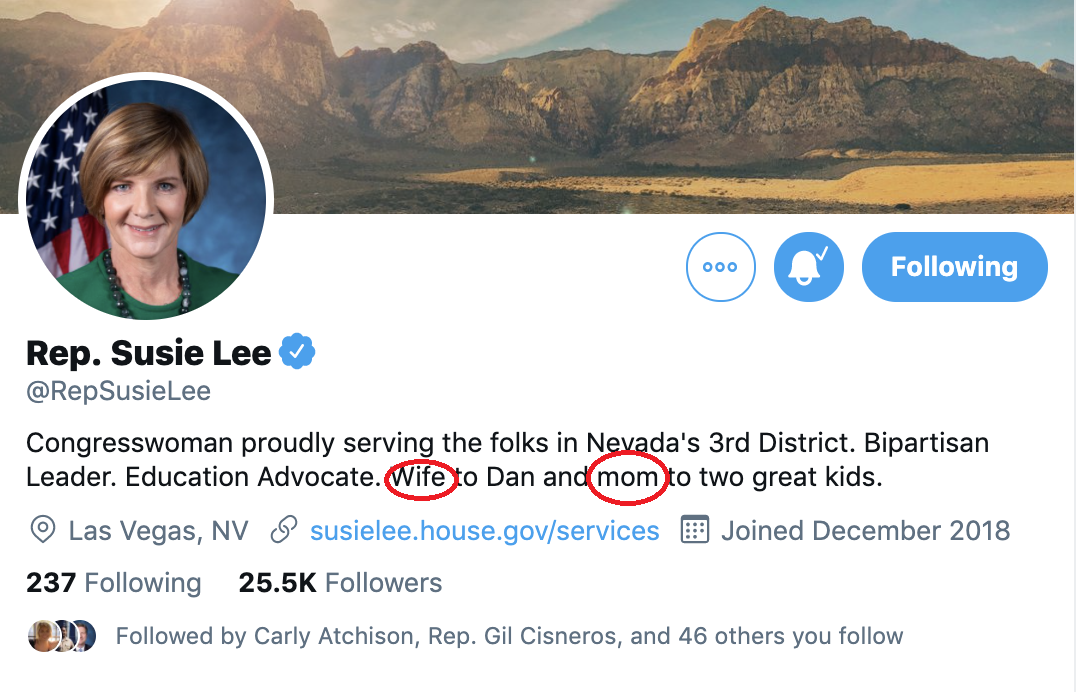This screenshot has height=692, width=1080.
Task: Click the location pin icon
Action: point(42,530)
